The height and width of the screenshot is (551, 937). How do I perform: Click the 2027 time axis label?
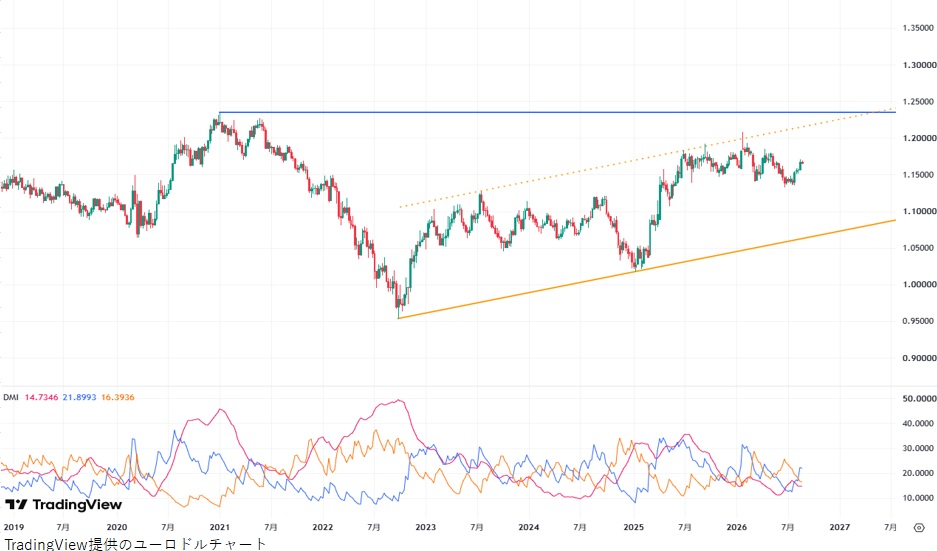pos(840,527)
